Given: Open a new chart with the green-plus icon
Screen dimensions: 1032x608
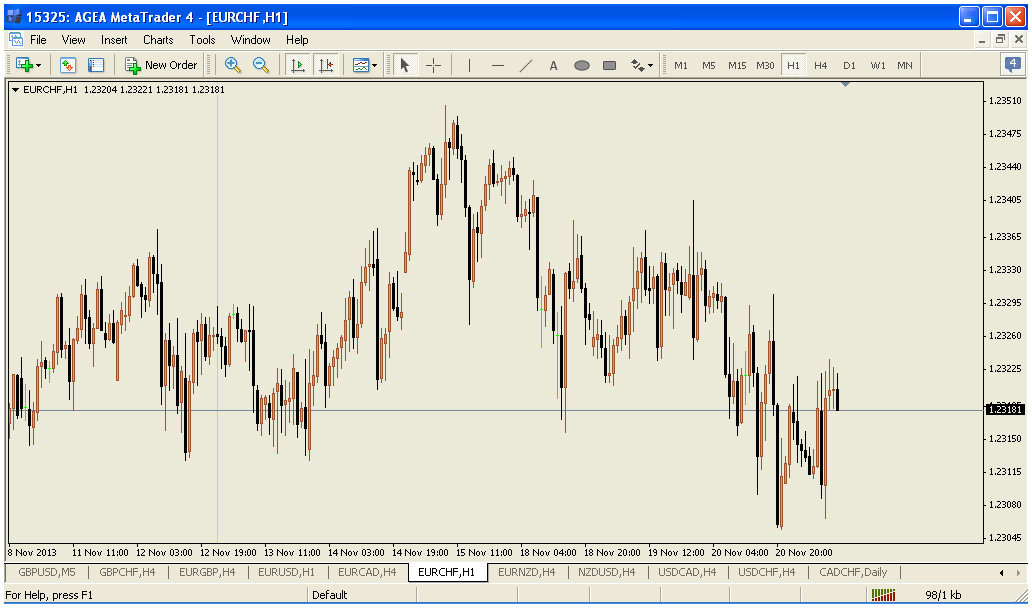Looking at the screenshot, I should coord(24,65).
